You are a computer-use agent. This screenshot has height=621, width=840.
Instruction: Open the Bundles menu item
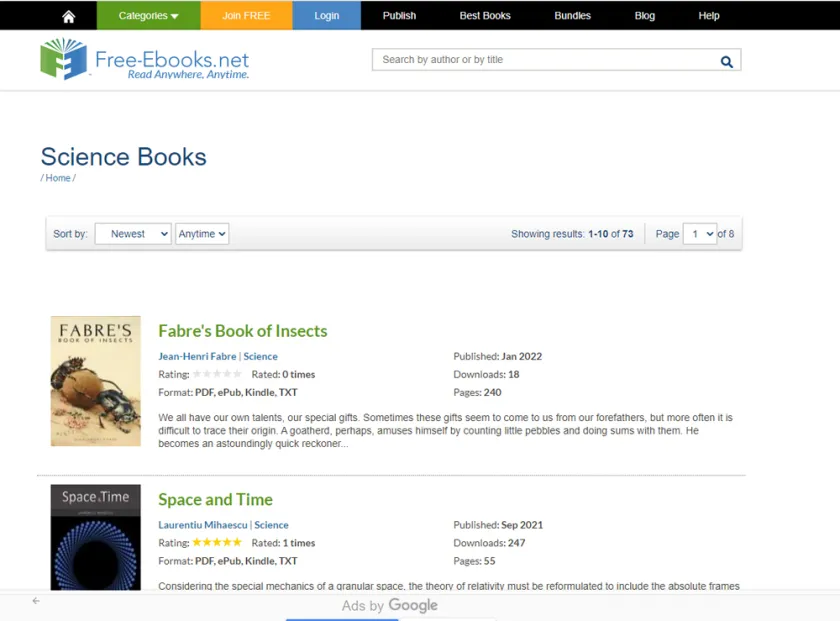[572, 15]
